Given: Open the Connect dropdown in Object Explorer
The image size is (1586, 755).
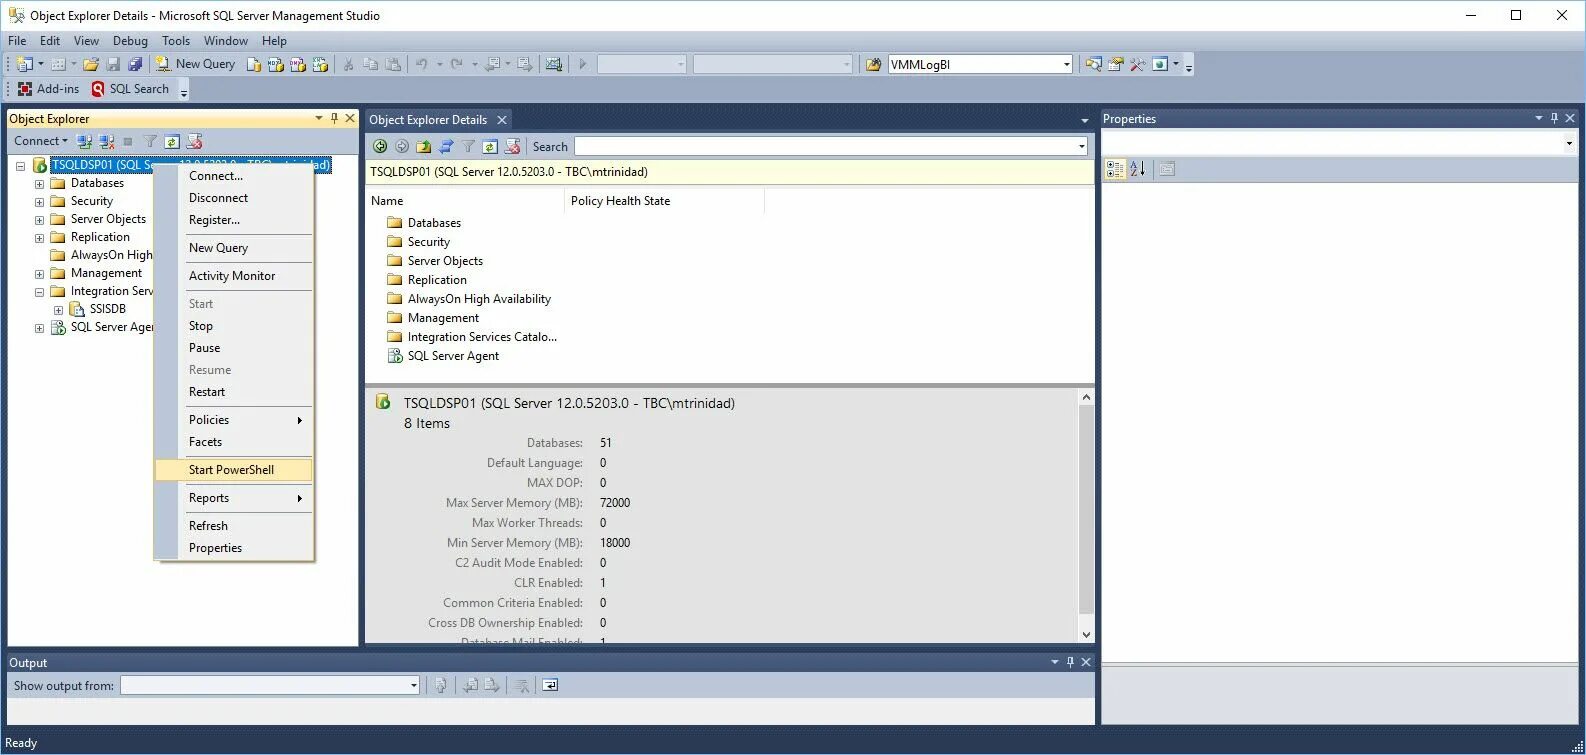Looking at the screenshot, I should pos(41,141).
